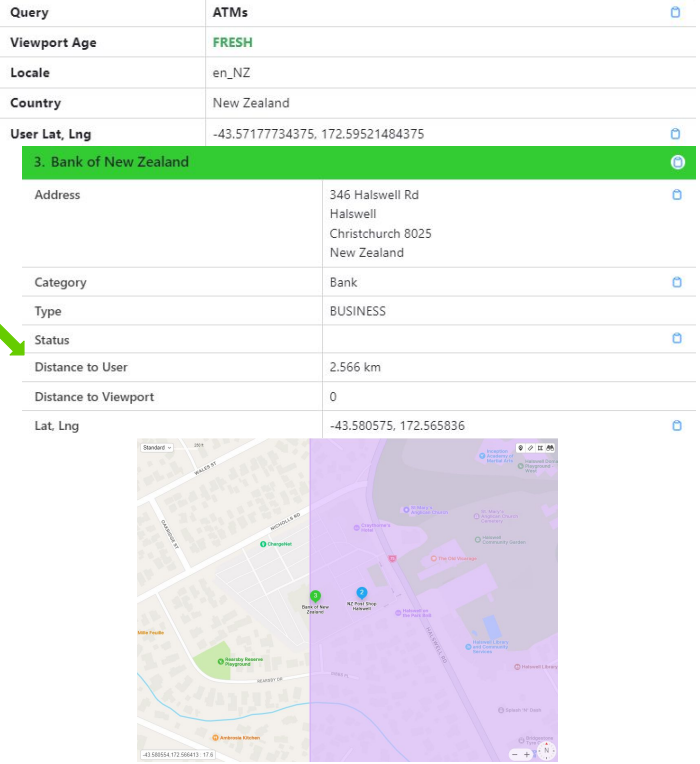The image size is (700, 764).
Task: Select the Bank category value
Action: pos(343,283)
